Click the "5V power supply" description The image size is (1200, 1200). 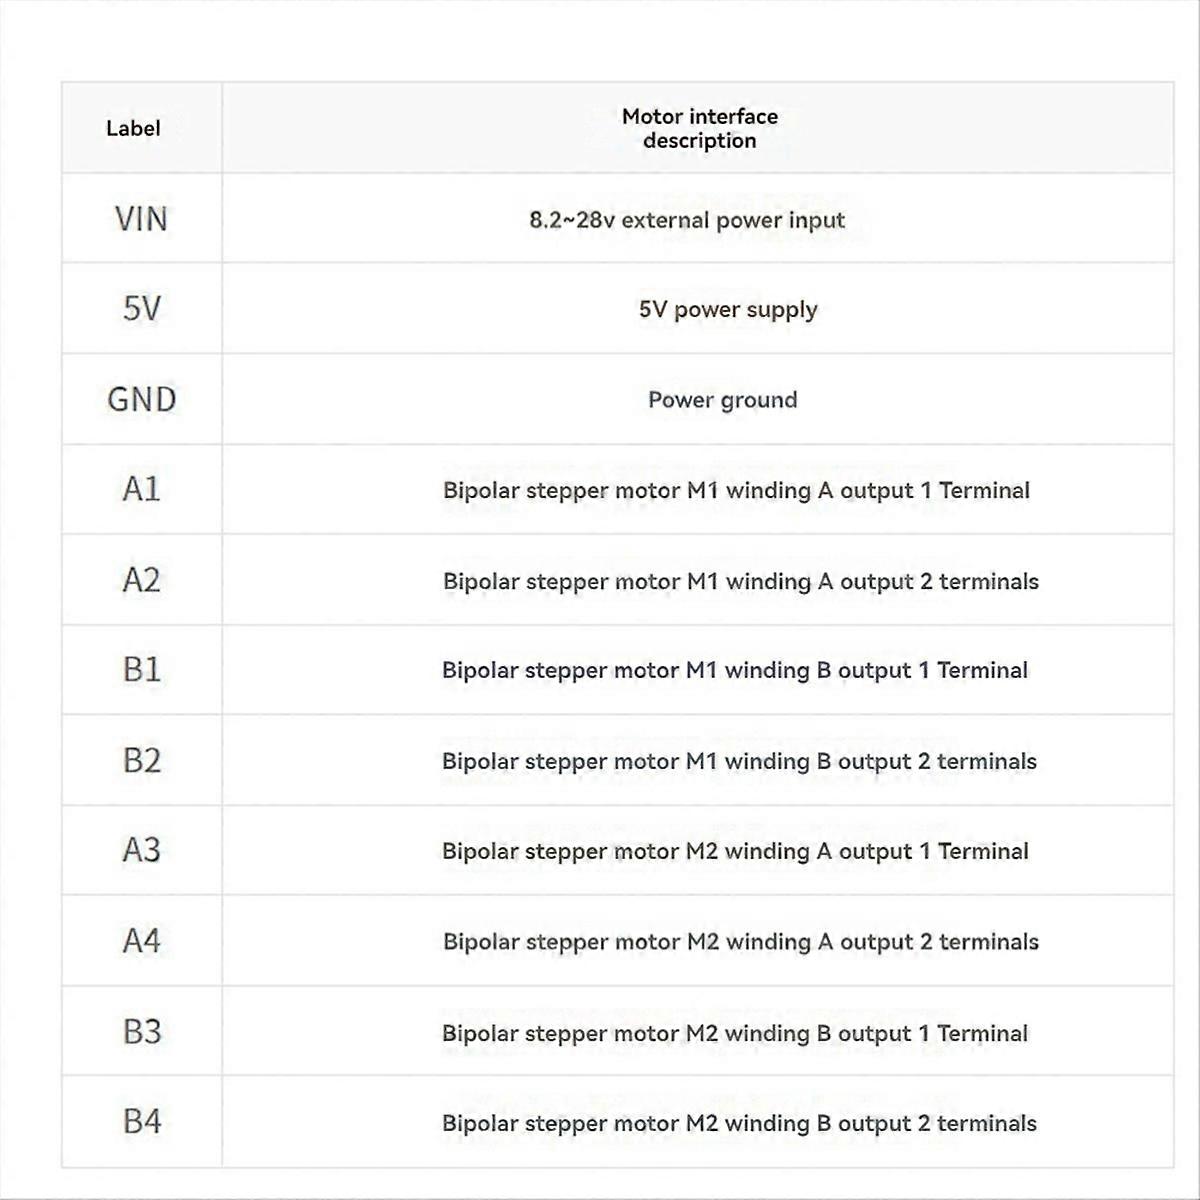pyautogui.click(x=728, y=310)
